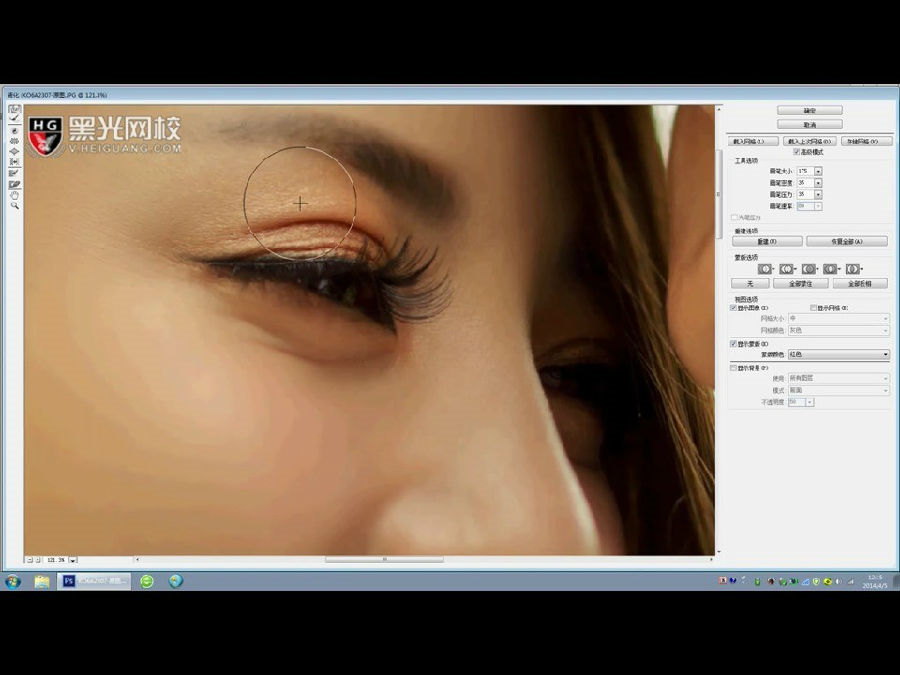Select the Twirl Clockwise tool
Screen dimensions: 900x675
pyautogui.click(x=14, y=131)
